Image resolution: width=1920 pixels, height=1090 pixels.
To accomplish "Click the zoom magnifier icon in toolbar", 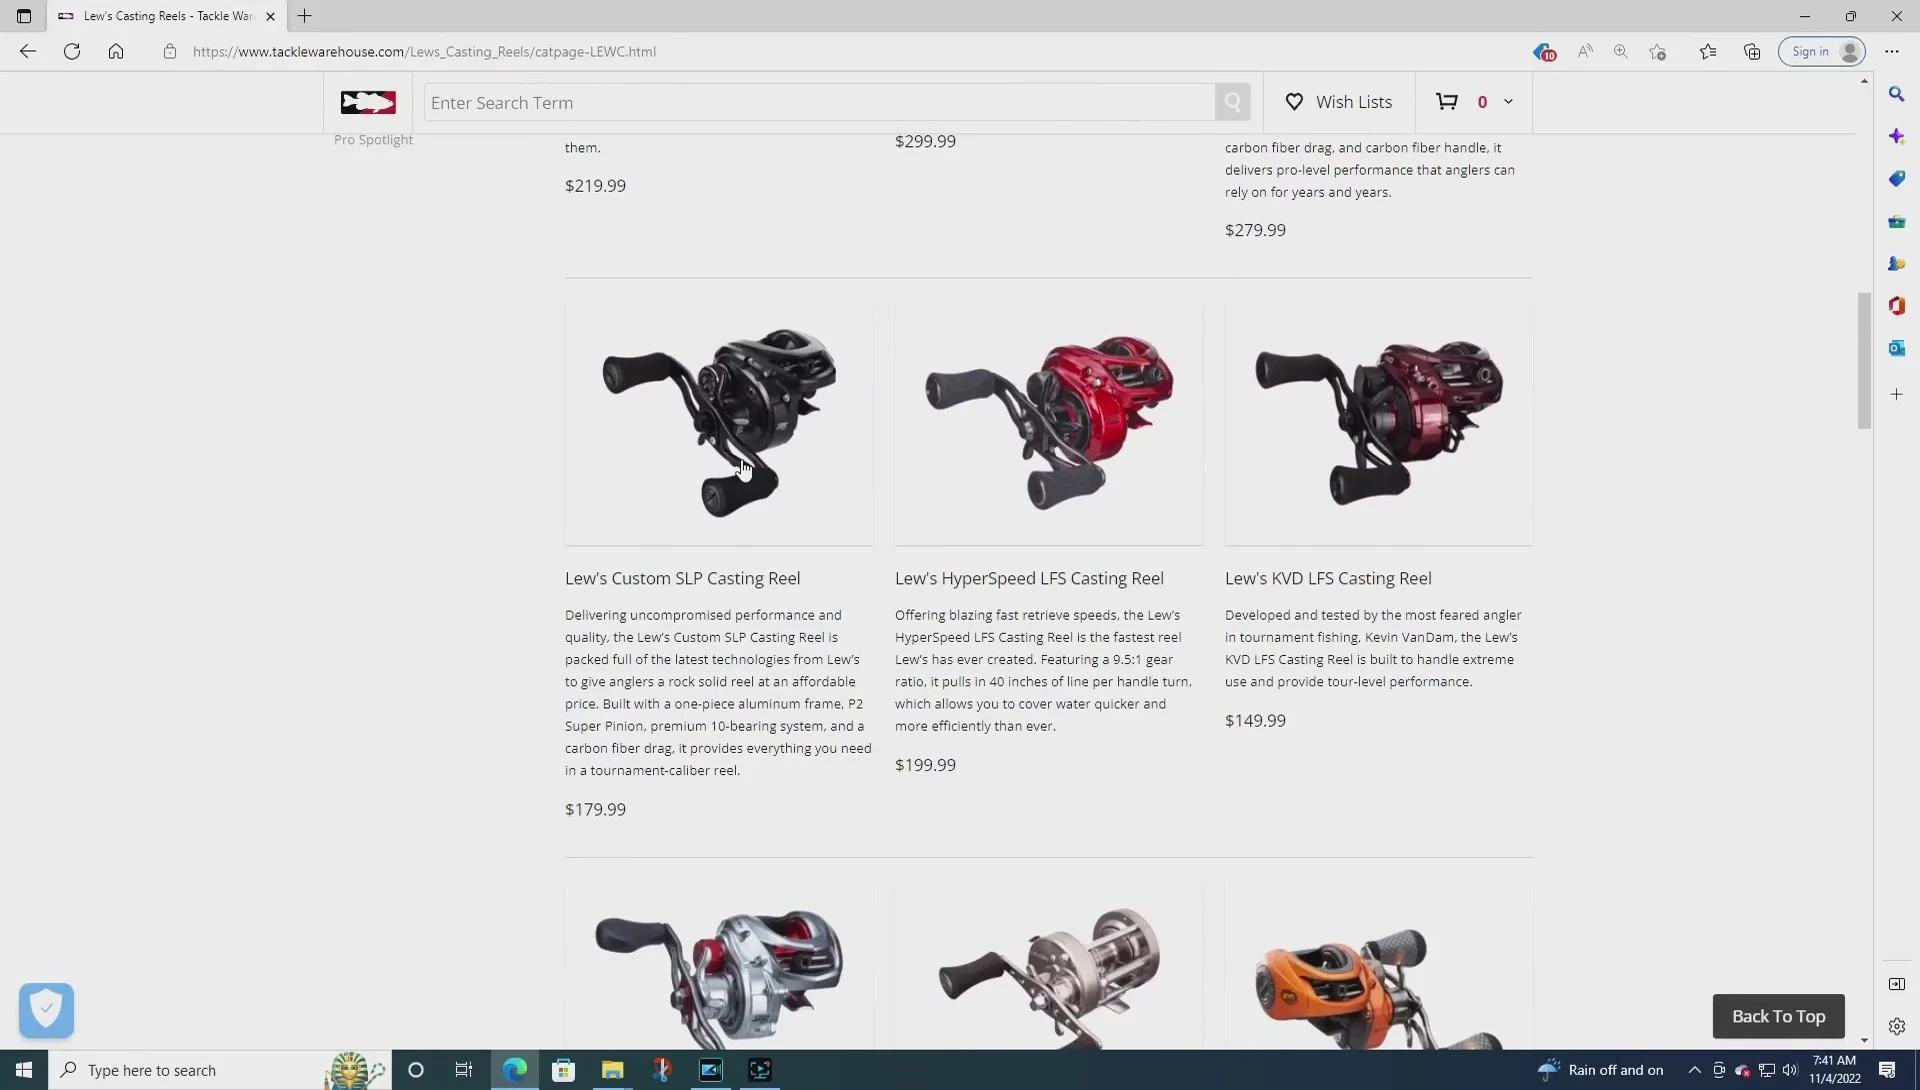I will (x=1621, y=51).
